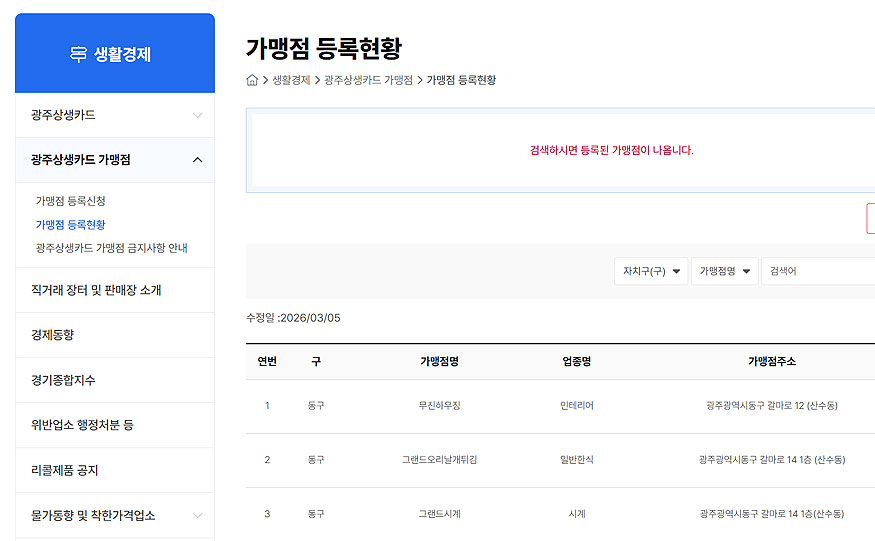Screen dimensions: 875x541
Task: Click the 검색어 search input field
Action: pyautogui.click(x=818, y=271)
